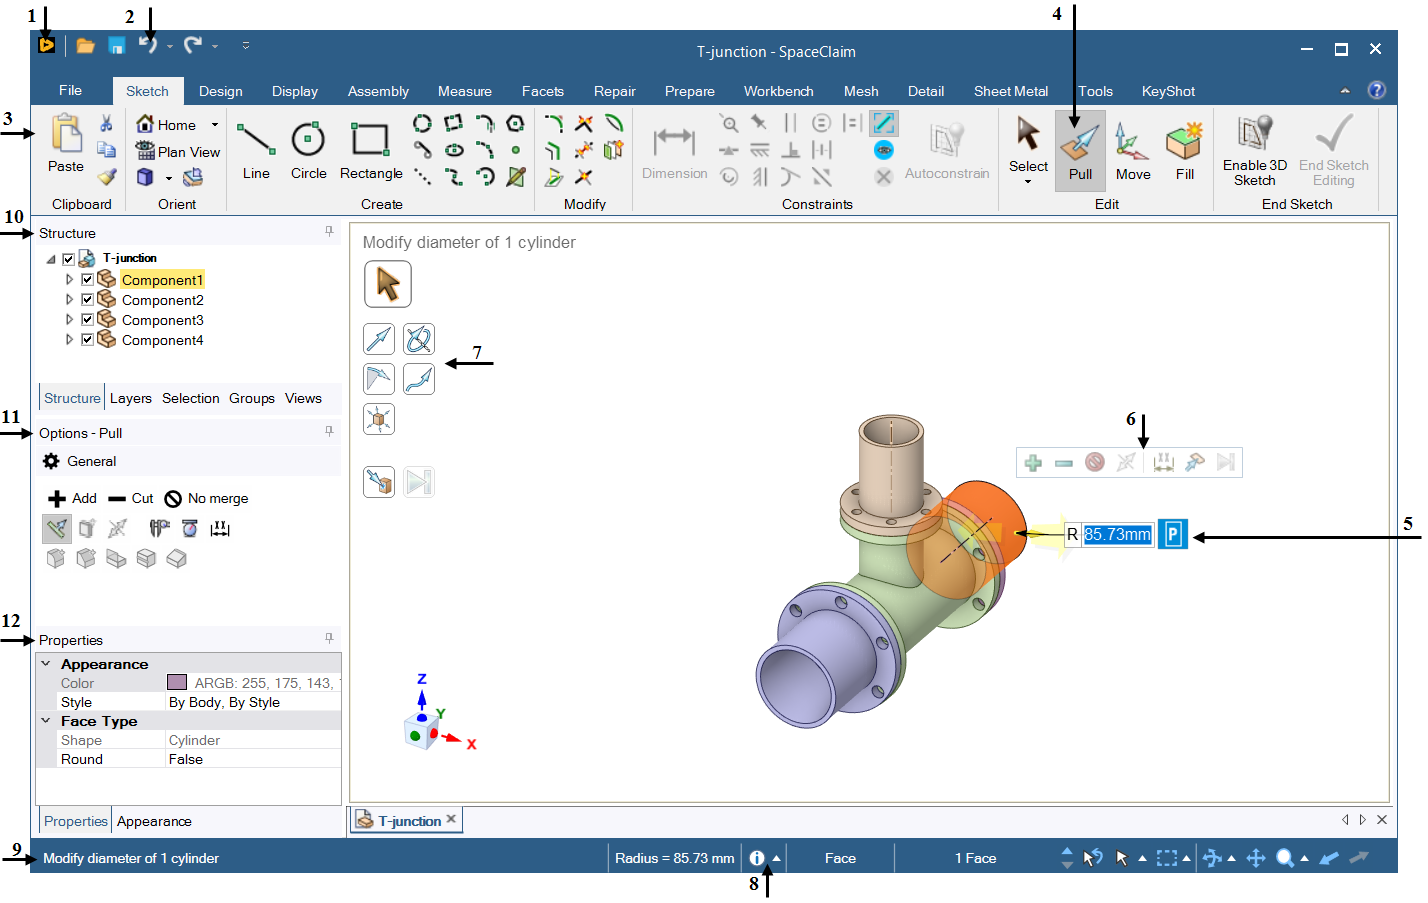Click the No merge option

(207, 499)
